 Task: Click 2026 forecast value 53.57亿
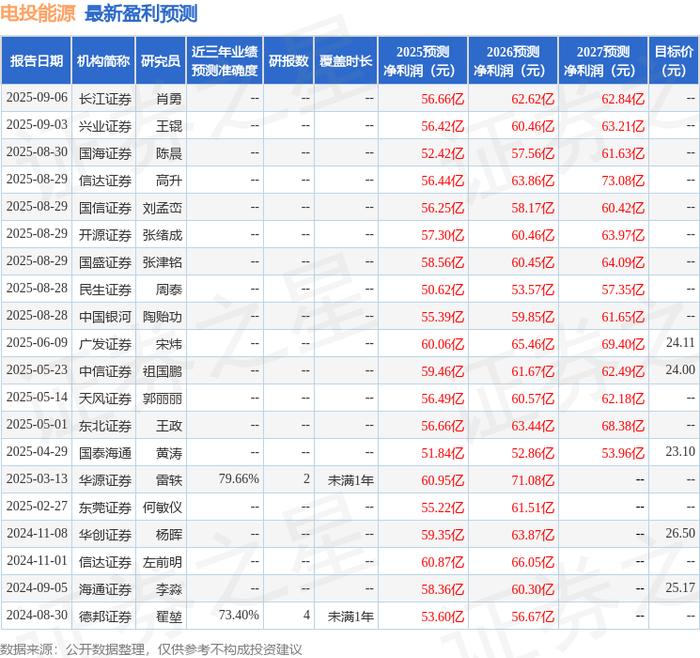point(533,289)
